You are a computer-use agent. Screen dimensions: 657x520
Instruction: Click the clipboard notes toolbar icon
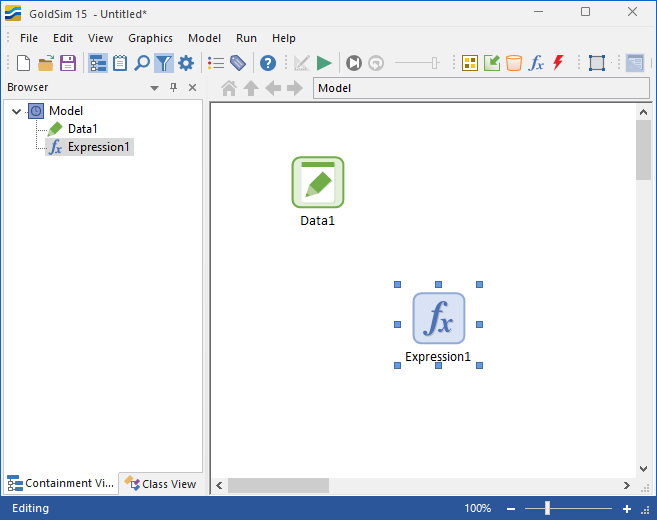(x=120, y=63)
